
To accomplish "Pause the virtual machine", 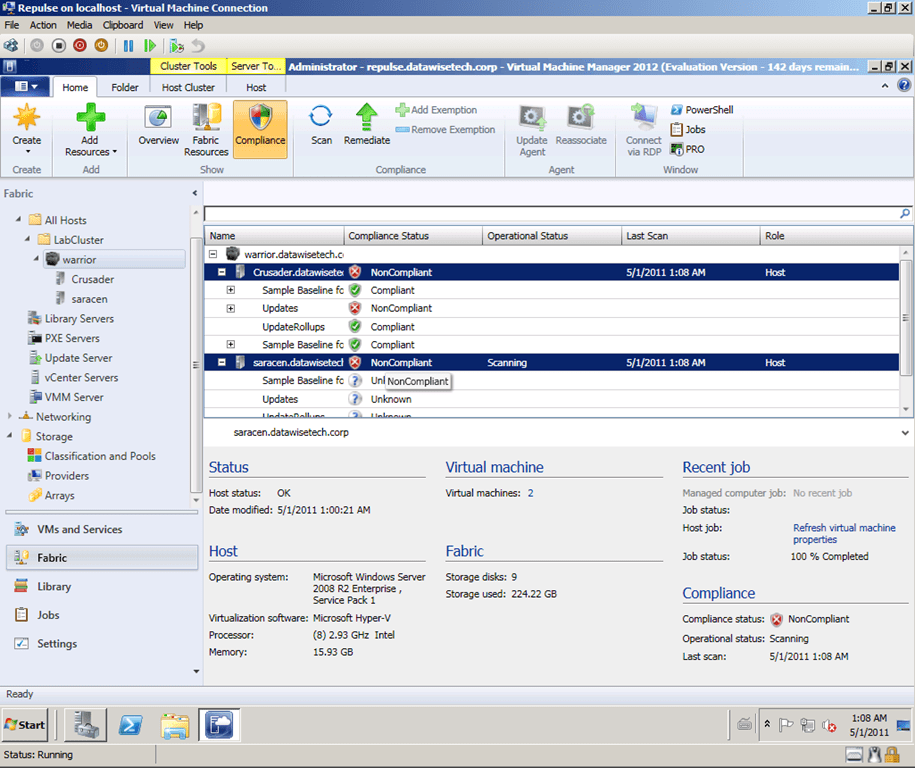I will tap(128, 46).
